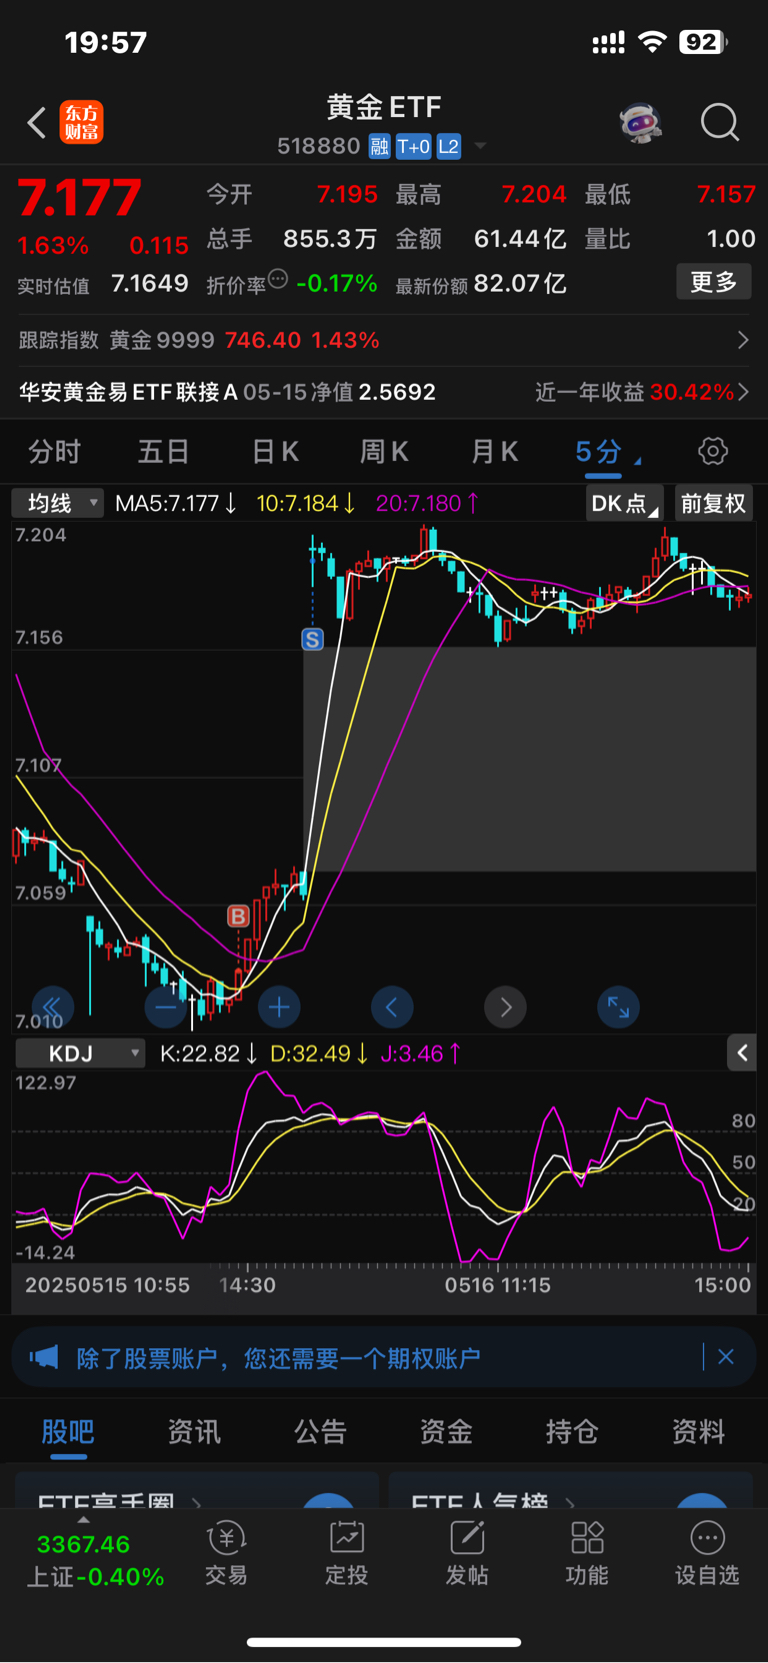
Task: Open the DK点 dropdown
Action: [x=625, y=503]
